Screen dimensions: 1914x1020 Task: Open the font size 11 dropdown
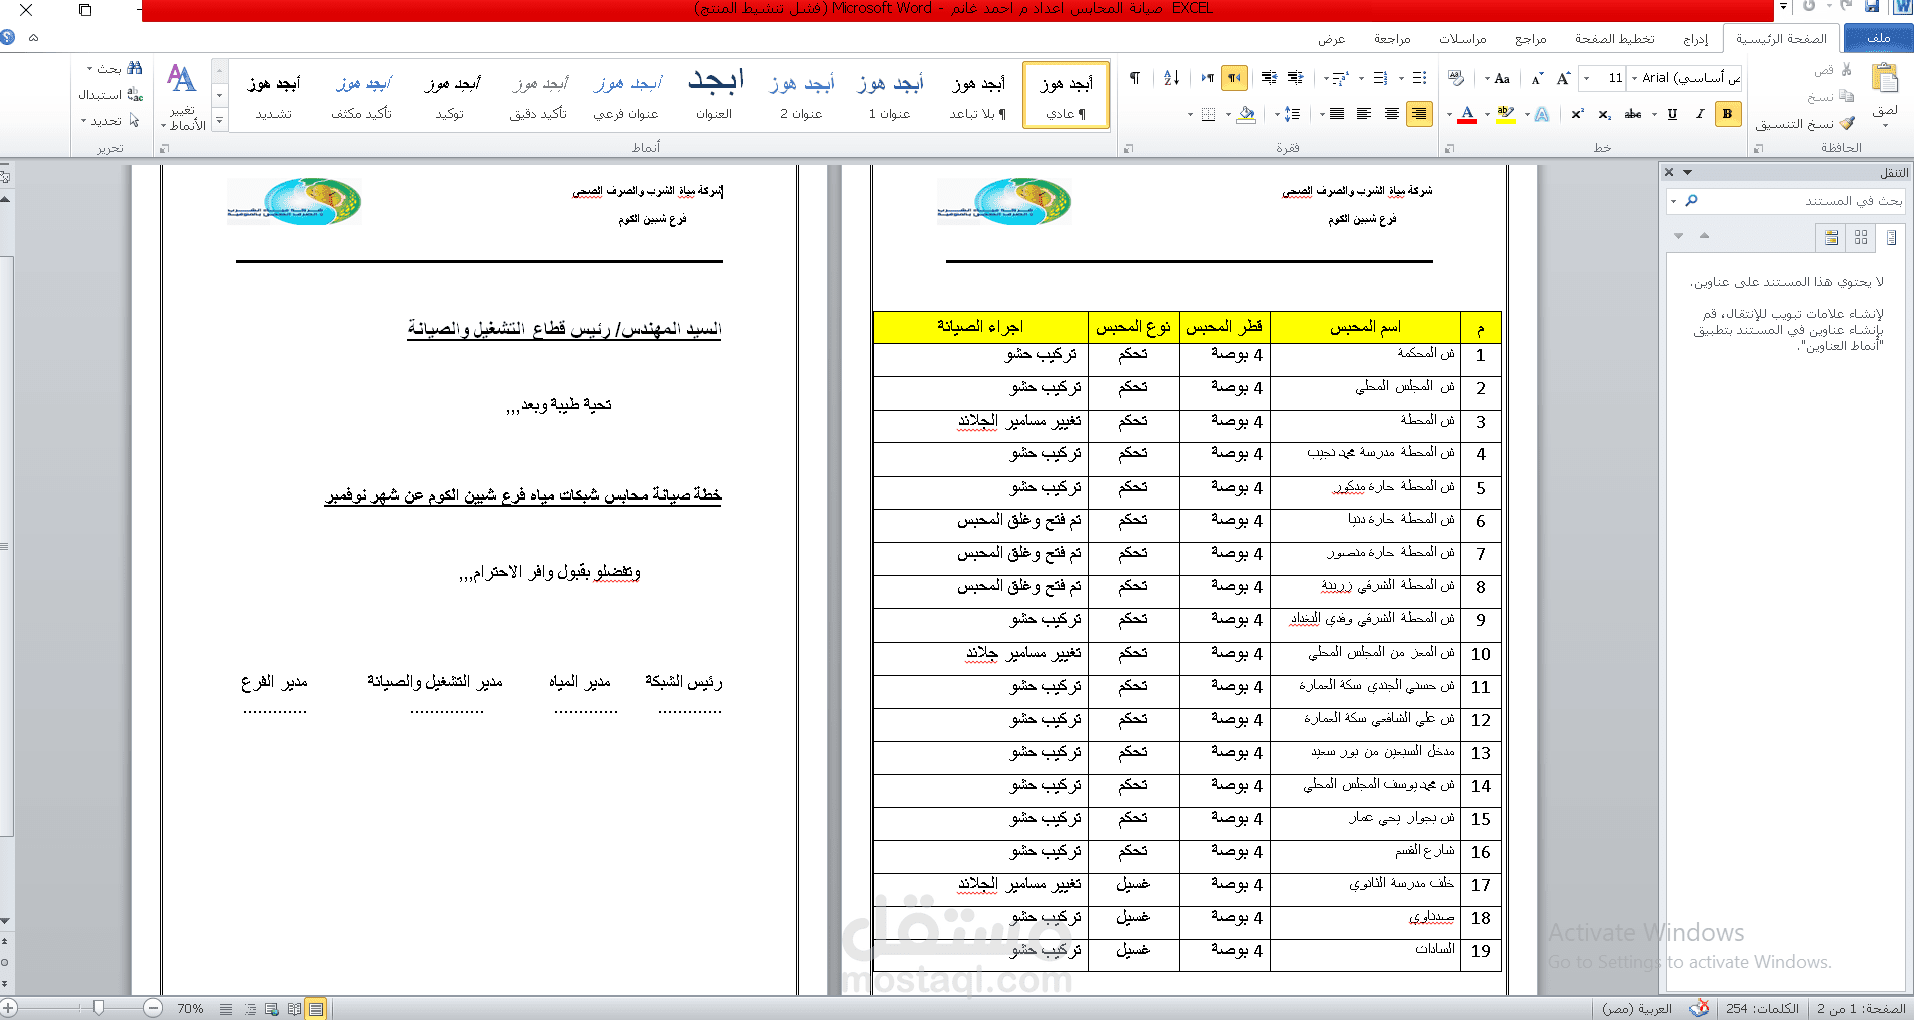(x=1586, y=78)
